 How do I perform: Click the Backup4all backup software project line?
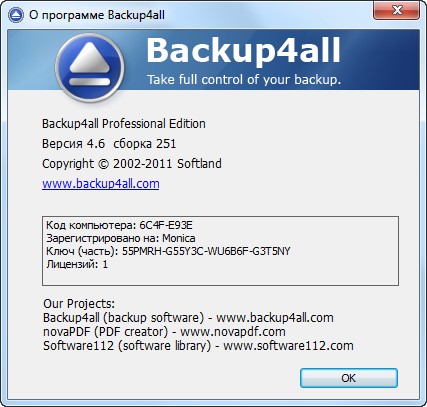[x=188, y=318]
